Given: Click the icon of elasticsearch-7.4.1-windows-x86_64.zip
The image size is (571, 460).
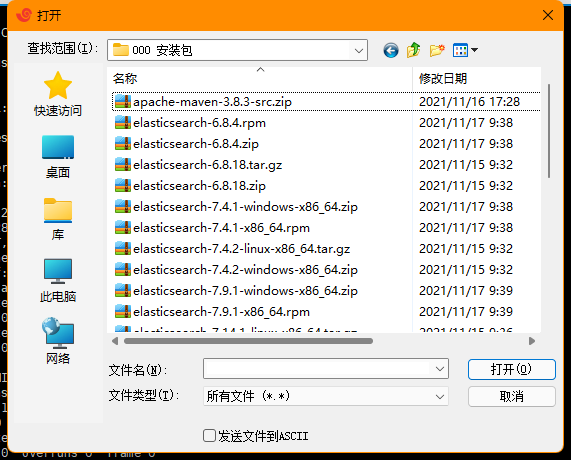Looking at the screenshot, I should click(x=123, y=207).
